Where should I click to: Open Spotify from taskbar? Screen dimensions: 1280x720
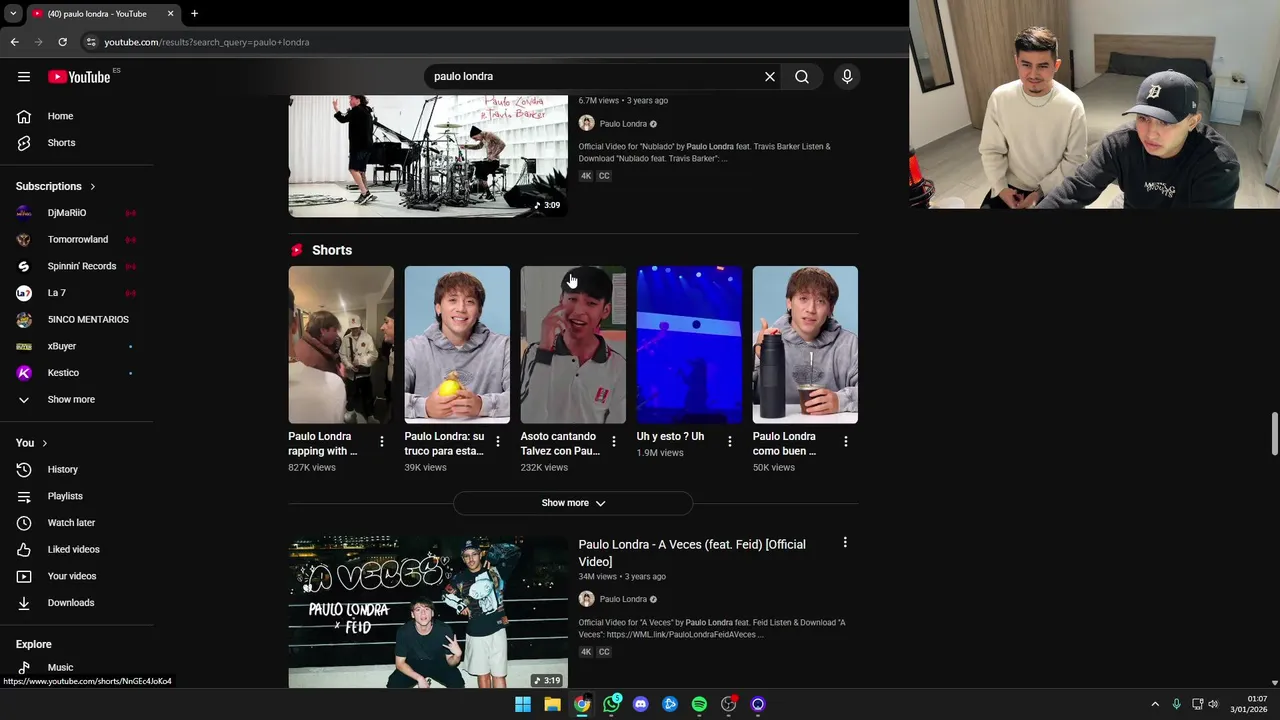(x=699, y=704)
